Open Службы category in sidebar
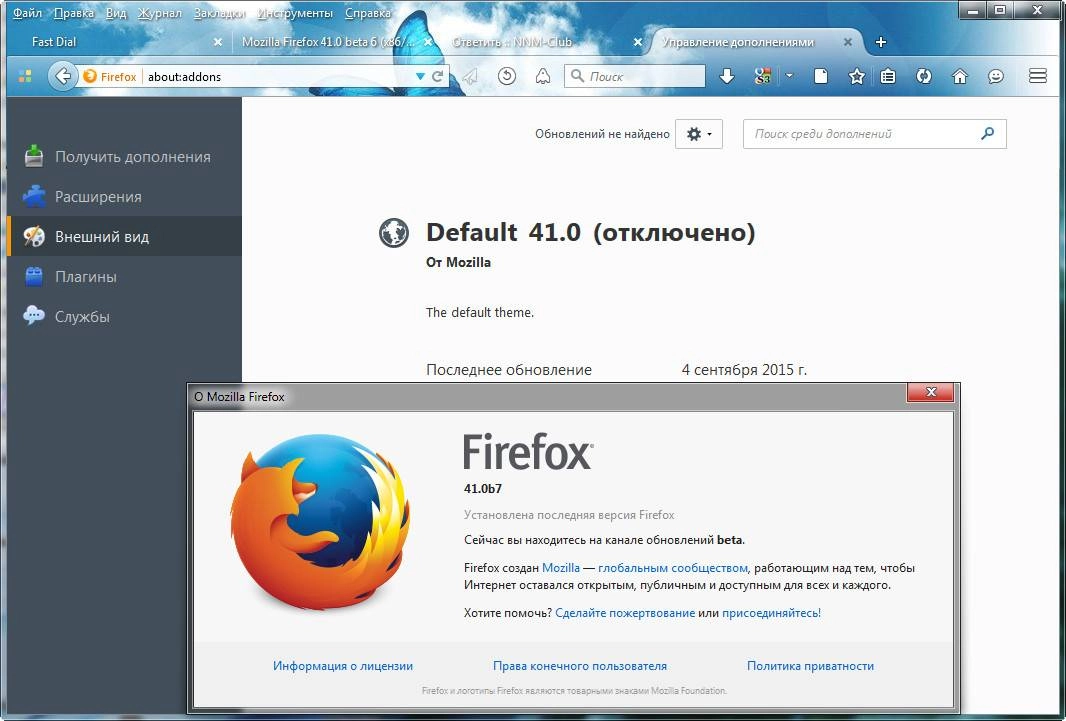Image resolution: width=1066 pixels, height=721 pixels. click(x=124, y=317)
